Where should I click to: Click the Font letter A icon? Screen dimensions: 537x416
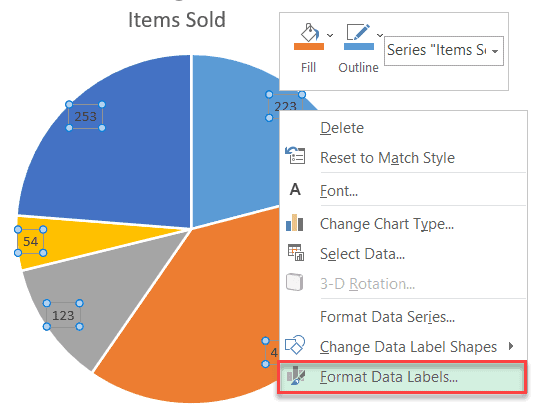click(295, 189)
